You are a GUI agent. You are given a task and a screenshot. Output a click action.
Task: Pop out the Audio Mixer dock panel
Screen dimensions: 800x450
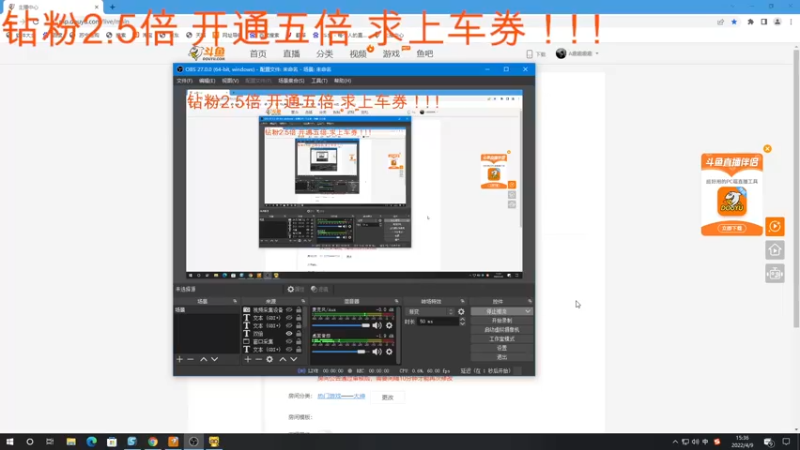[396, 301]
